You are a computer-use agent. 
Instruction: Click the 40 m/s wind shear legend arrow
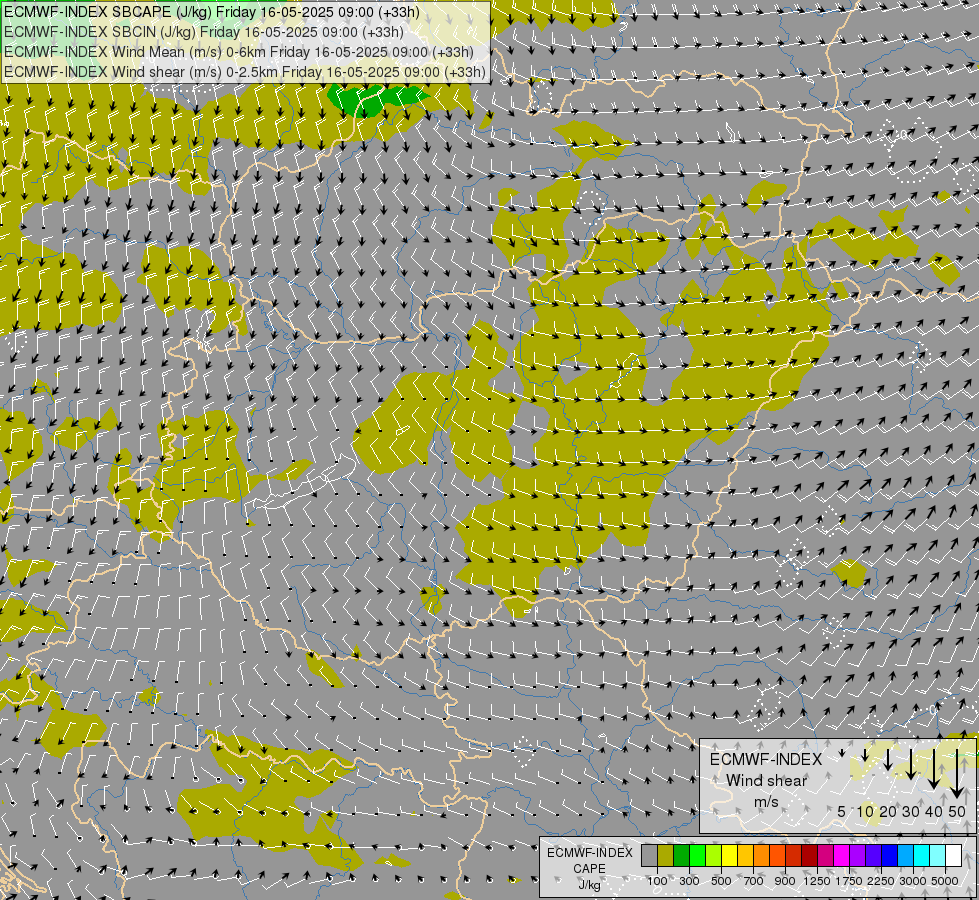(x=933, y=769)
